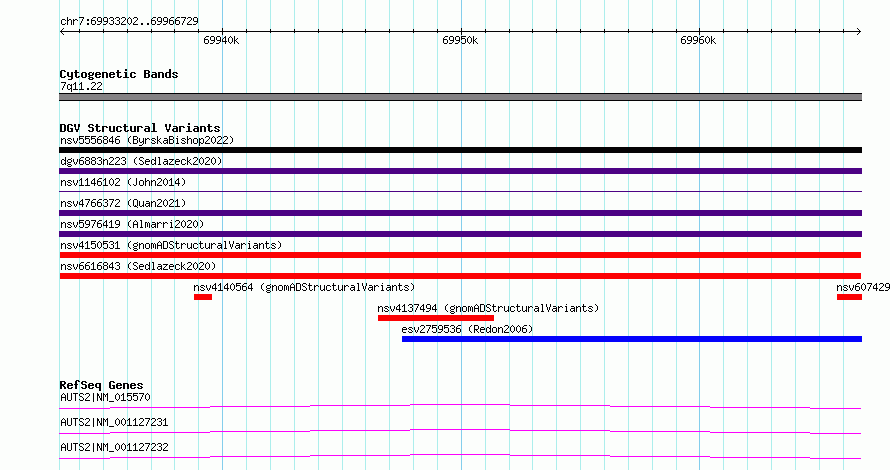Click the gray 7q11.22 cytogenetic band bar

click(x=460, y=97)
